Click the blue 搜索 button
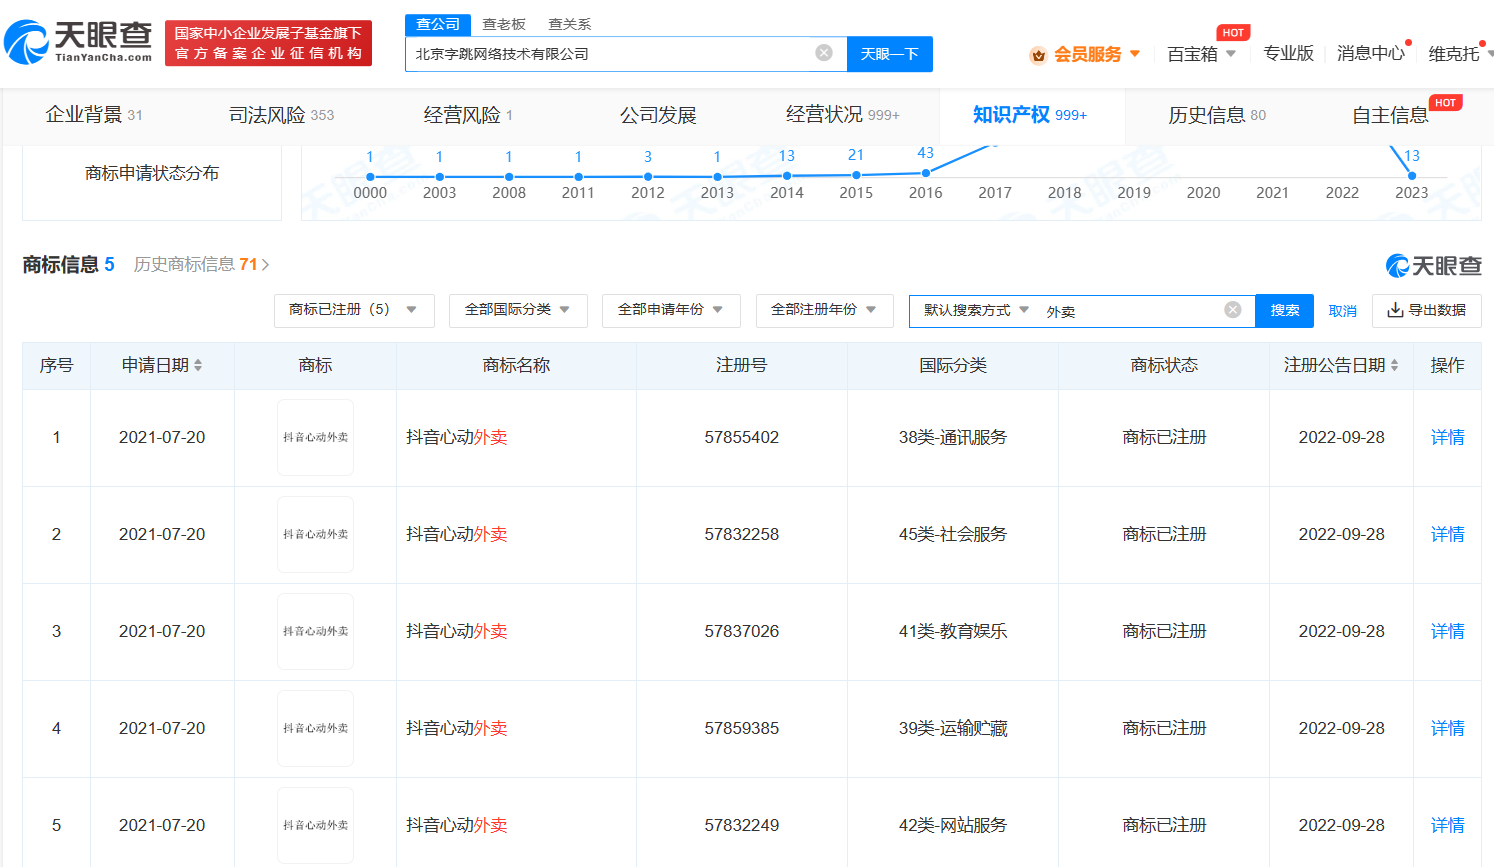This screenshot has height=867, width=1494. (x=1285, y=310)
